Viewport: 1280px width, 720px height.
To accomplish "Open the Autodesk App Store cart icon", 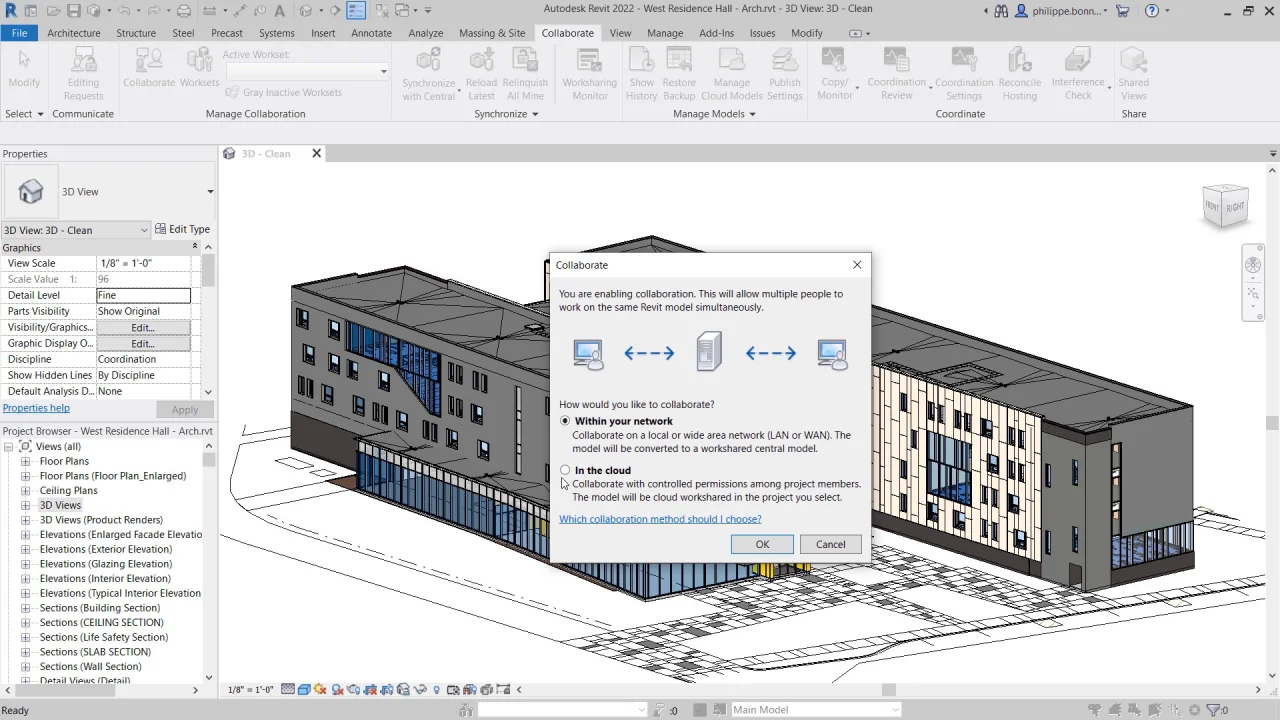I will coord(1122,11).
